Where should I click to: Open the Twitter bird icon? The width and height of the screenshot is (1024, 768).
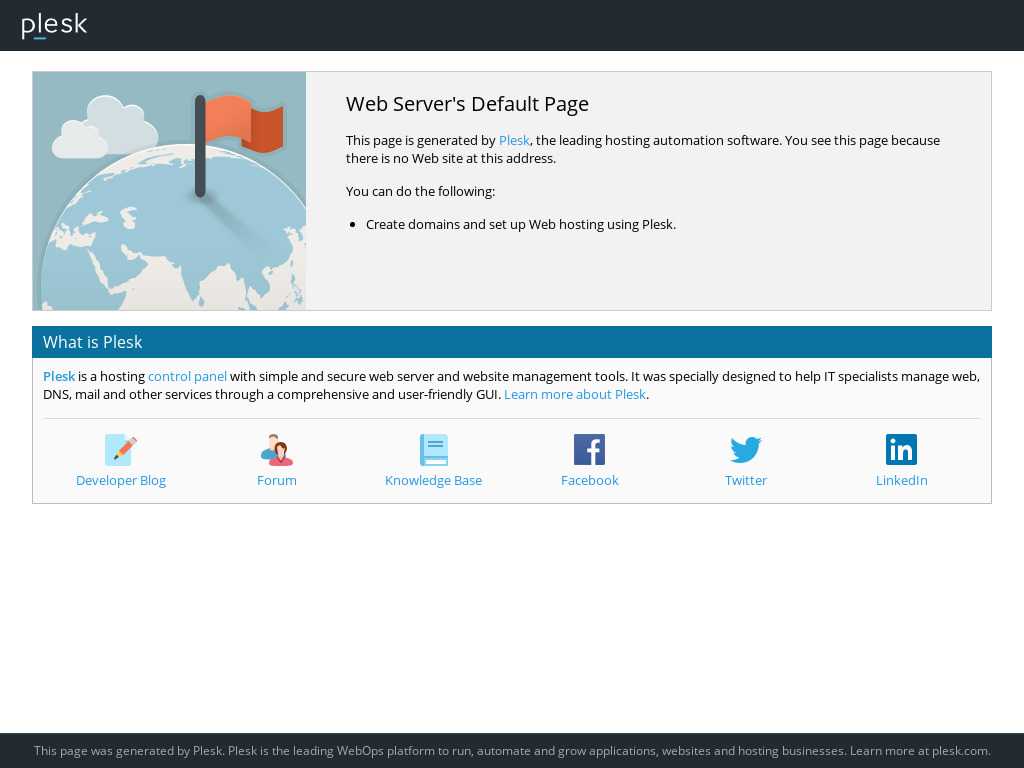click(746, 450)
